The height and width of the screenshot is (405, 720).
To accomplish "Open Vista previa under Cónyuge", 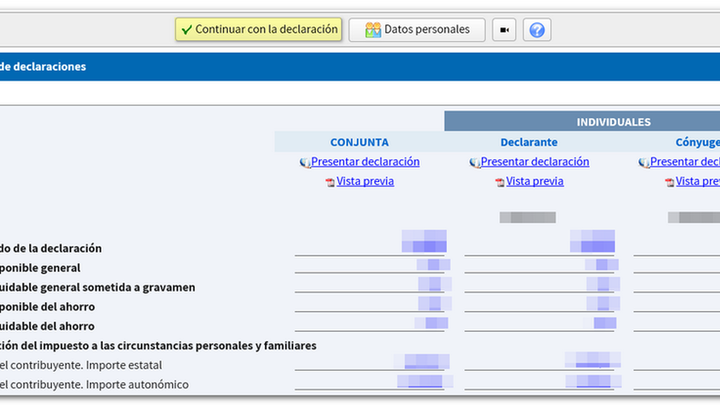I will click(x=698, y=181).
